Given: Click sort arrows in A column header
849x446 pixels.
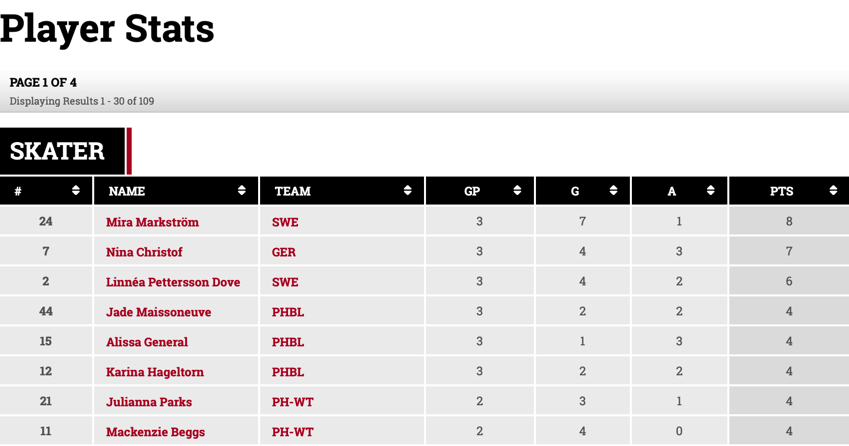Looking at the screenshot, I should click(711, 191).
